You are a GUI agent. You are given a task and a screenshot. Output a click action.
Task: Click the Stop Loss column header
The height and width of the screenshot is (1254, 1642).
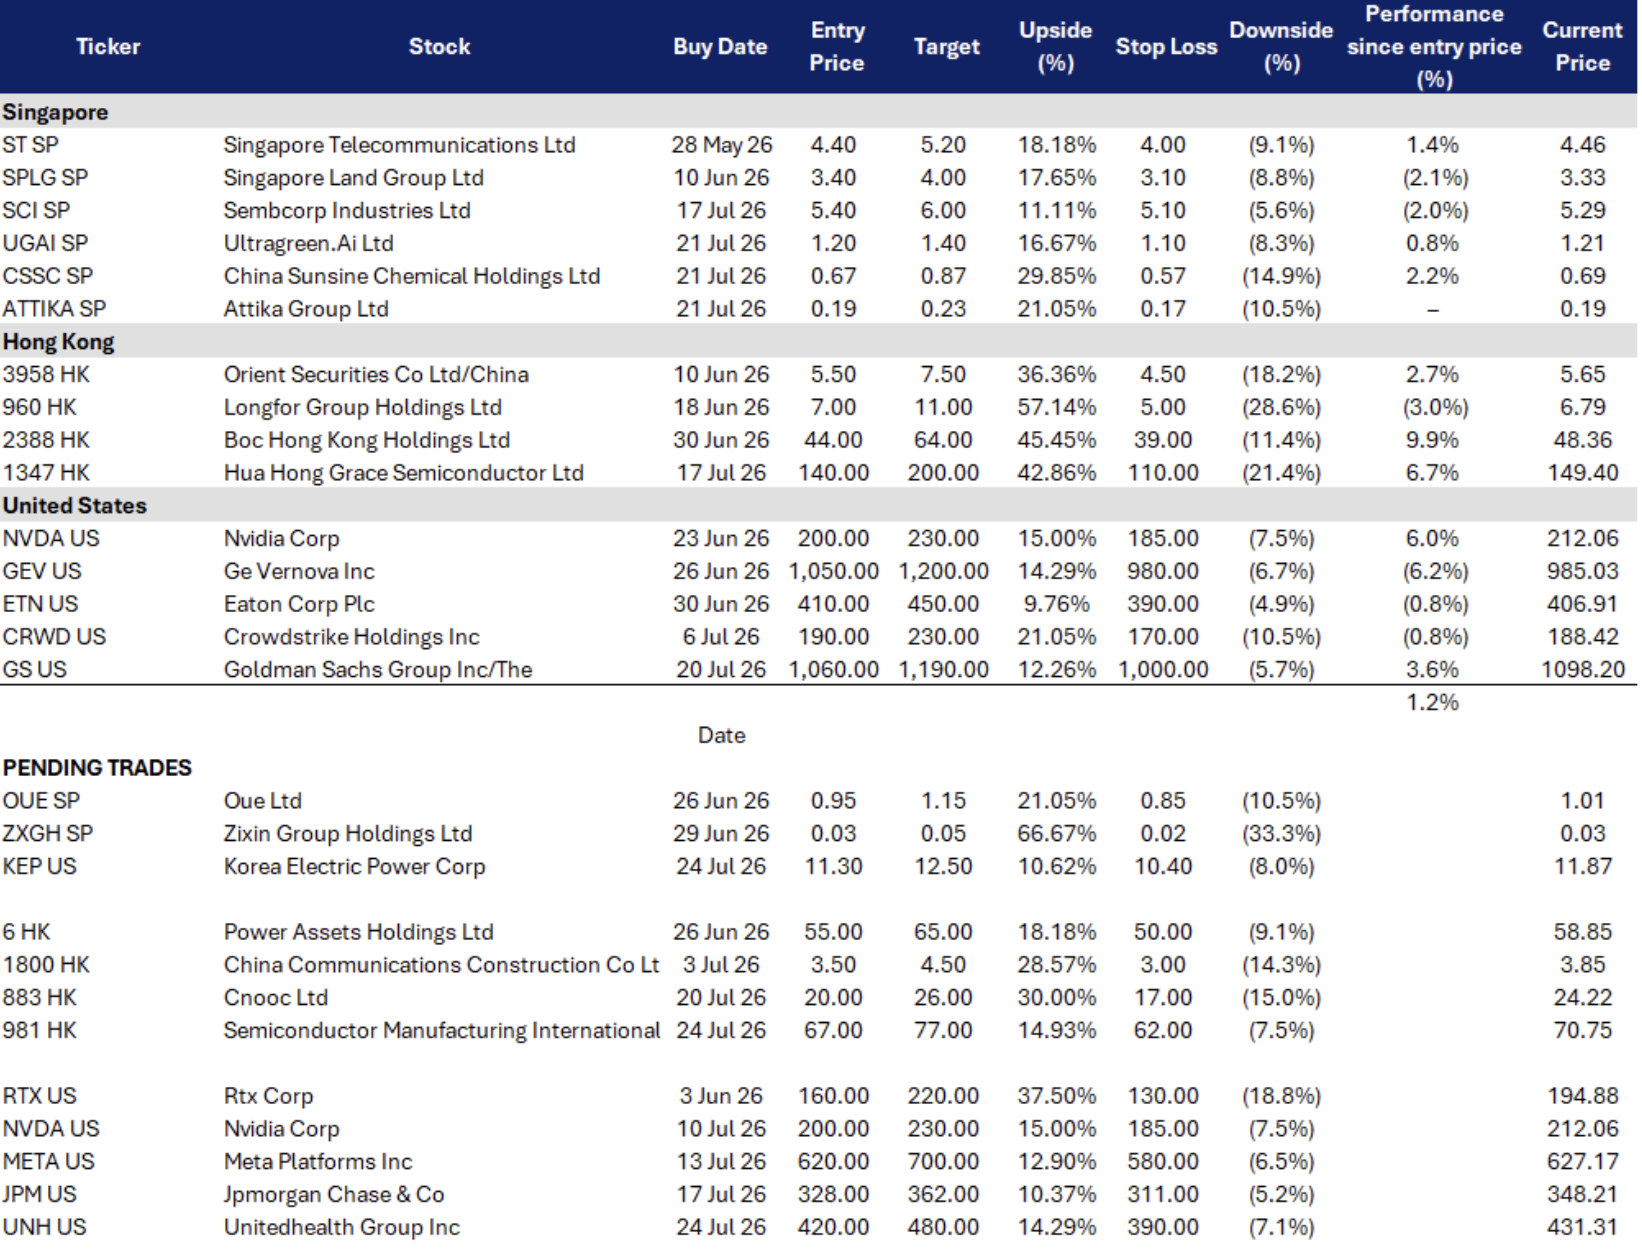click(x=1166, y=47)
